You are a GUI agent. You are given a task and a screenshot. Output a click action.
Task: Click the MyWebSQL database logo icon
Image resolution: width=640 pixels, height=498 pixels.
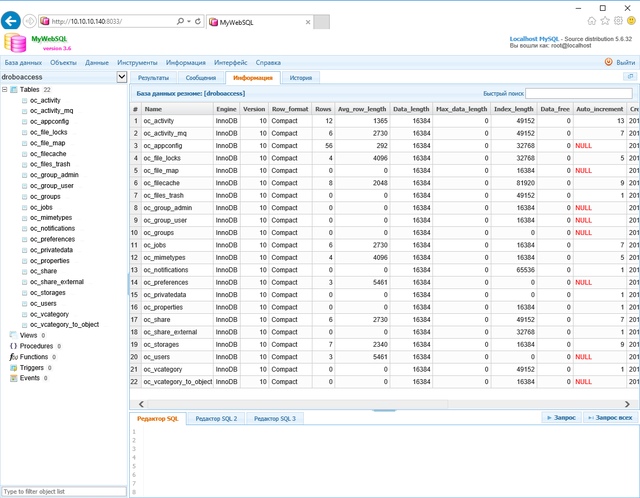(14, 42)
